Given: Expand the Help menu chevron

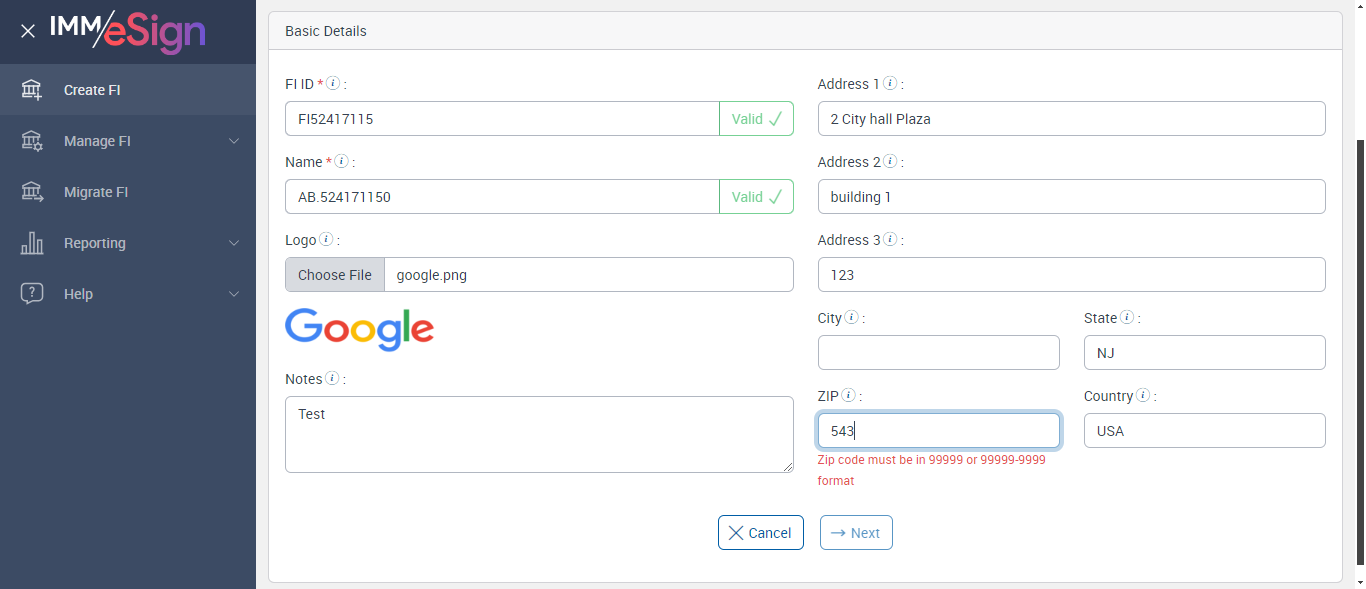Looking at the screenshot, I should pos(234,294).
